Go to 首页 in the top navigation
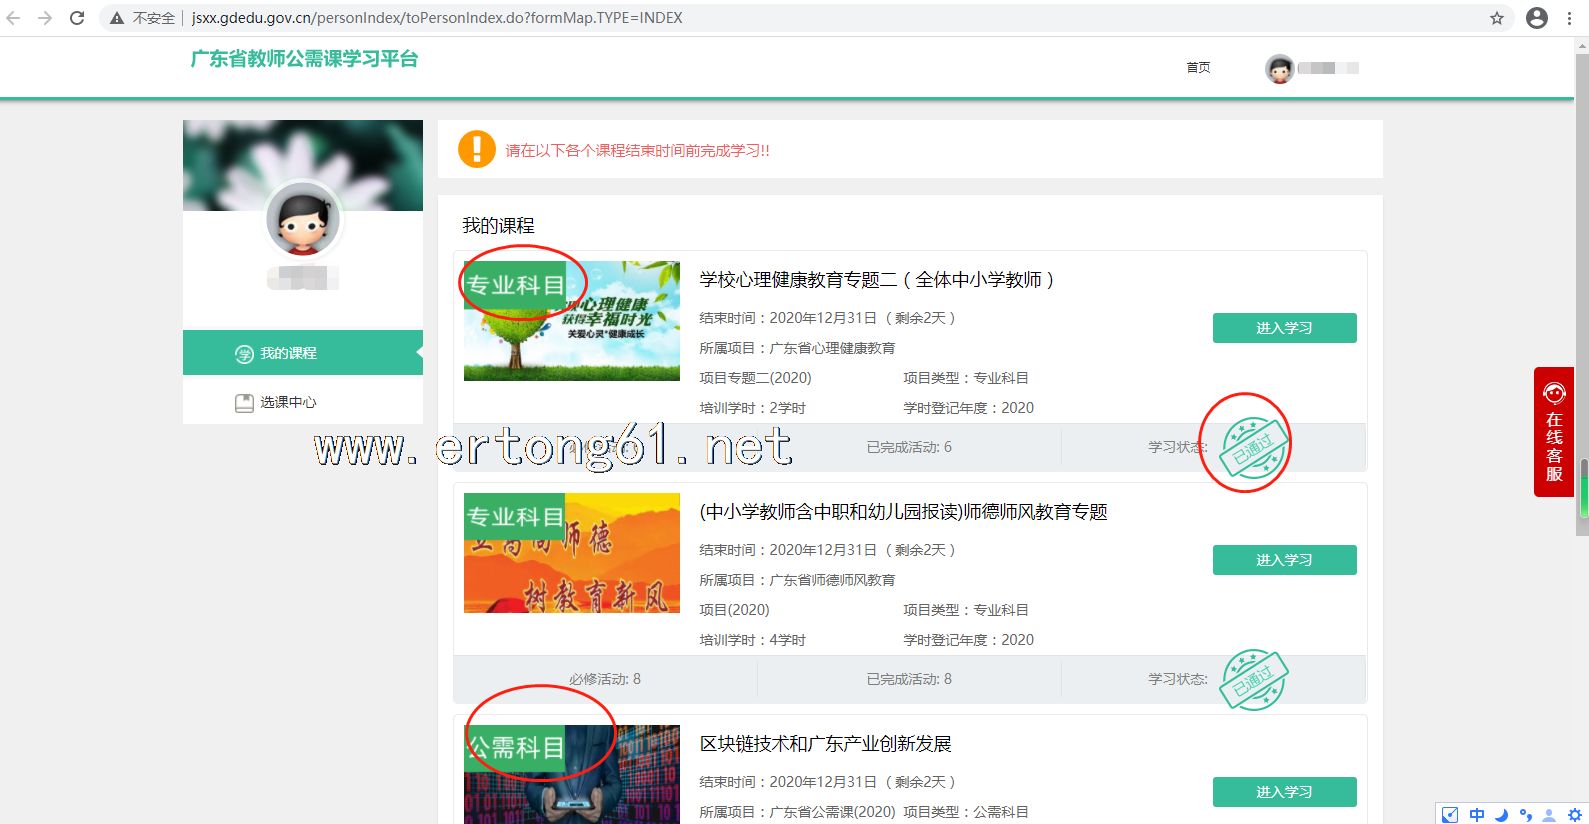Viewport: 1589px width, 824px height. click(x=1198, y=68)
